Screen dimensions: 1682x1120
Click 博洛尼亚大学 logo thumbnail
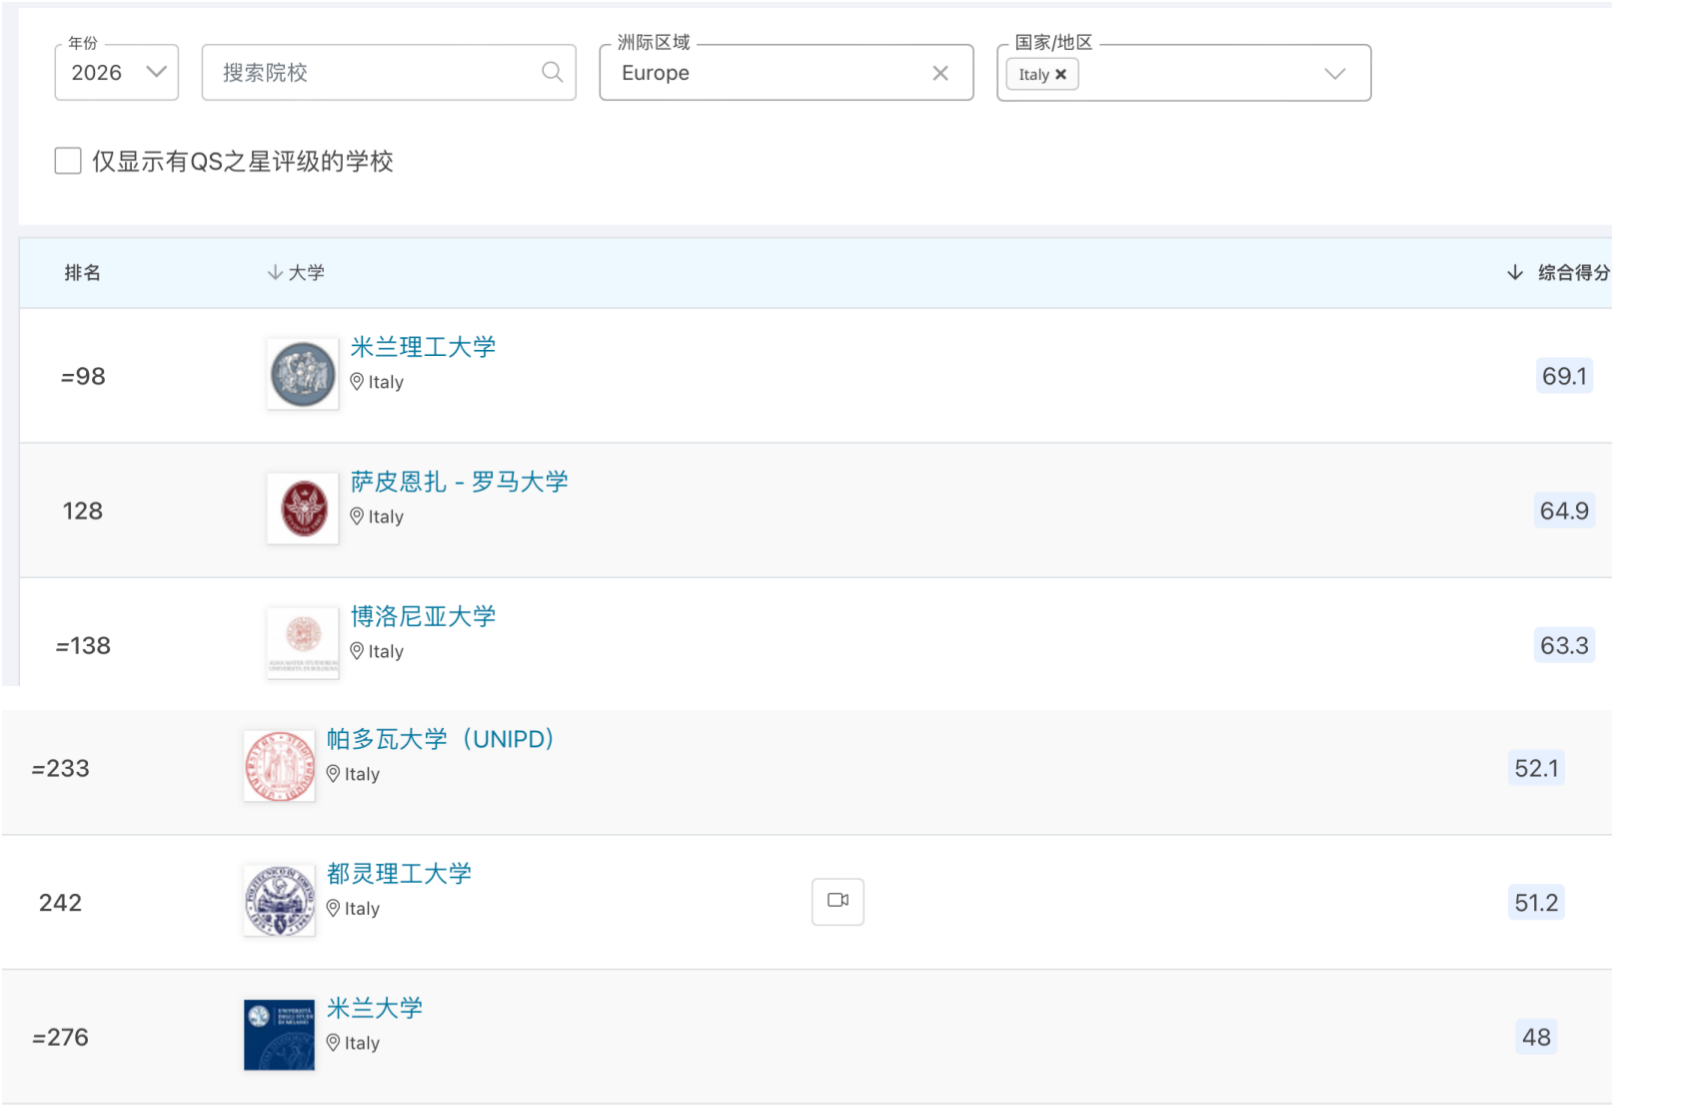pos(303,643)
